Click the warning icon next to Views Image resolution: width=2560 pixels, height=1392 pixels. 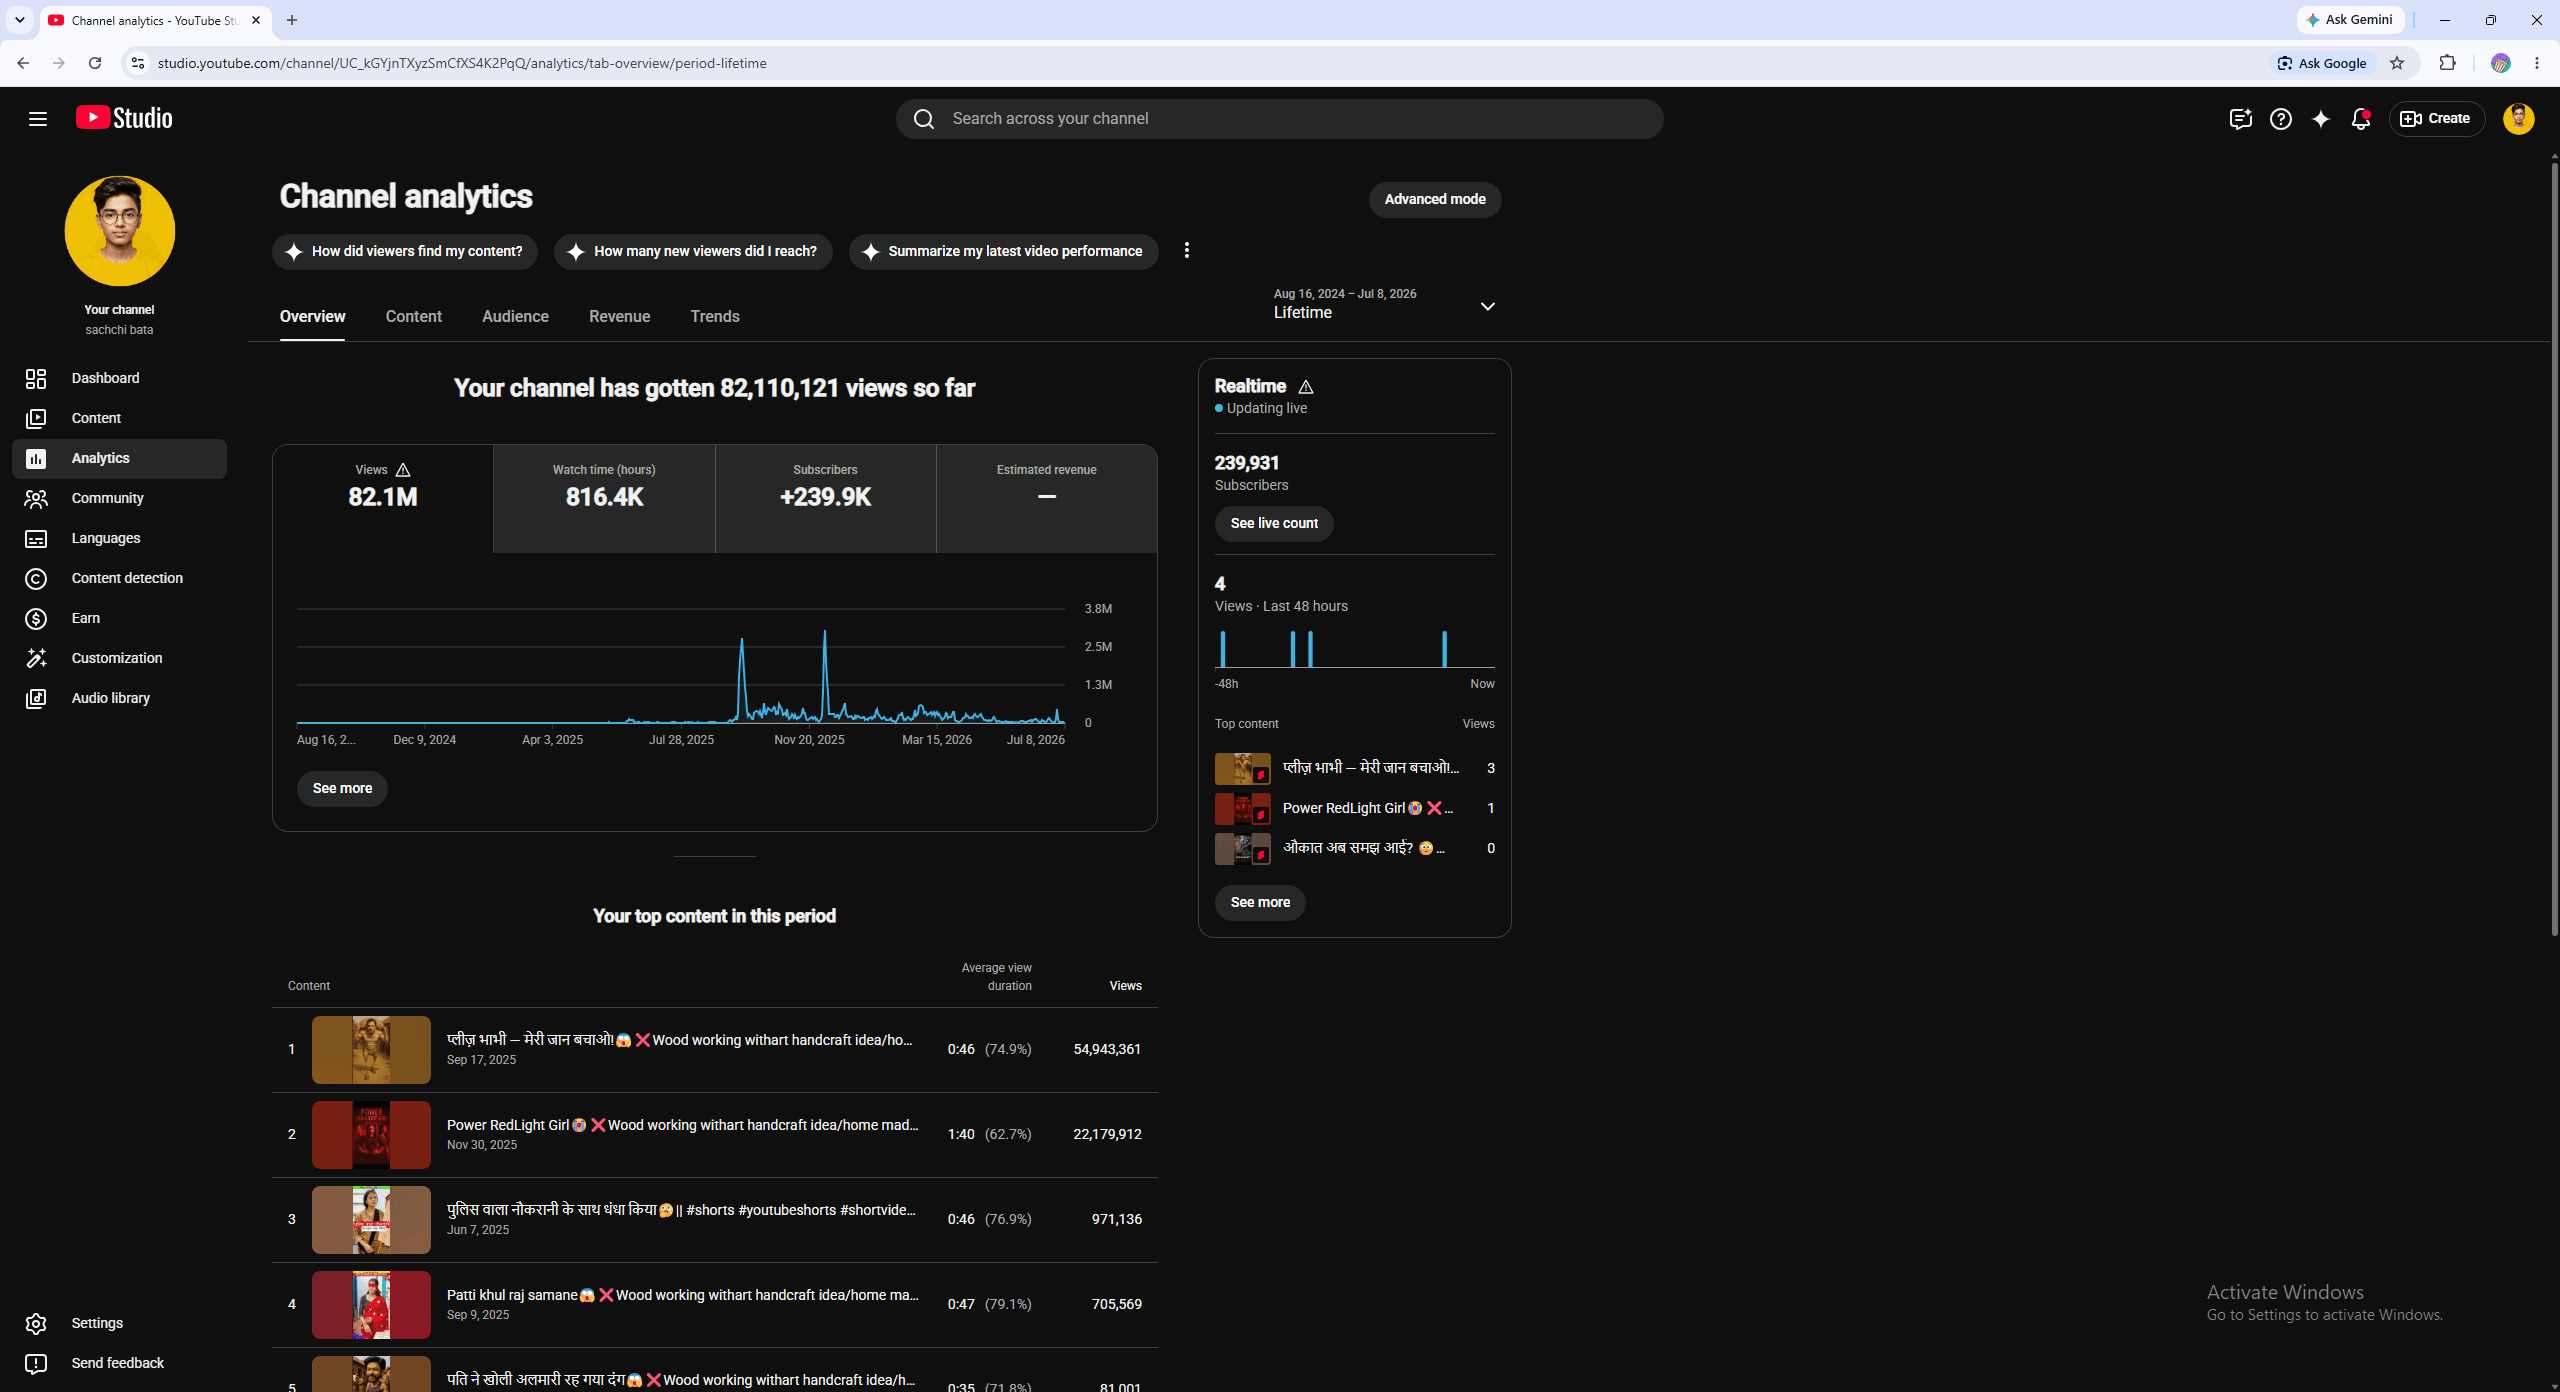pyautogui.click(x=403, y=470)
